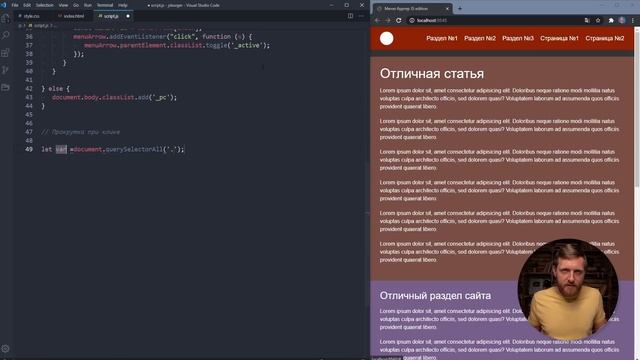The width and height of the screenshot is (640, 360).
Task: Click addEventListener on line 36
Action: (137, 37)
